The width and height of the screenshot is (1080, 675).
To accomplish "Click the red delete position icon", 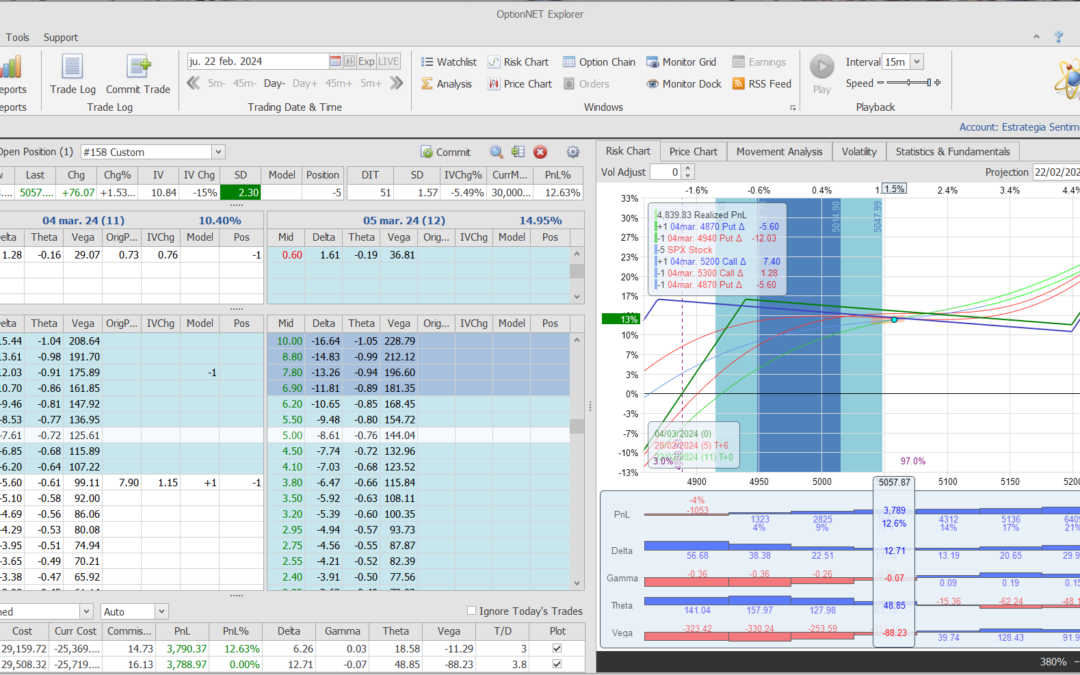I will (x=540, y=152).
